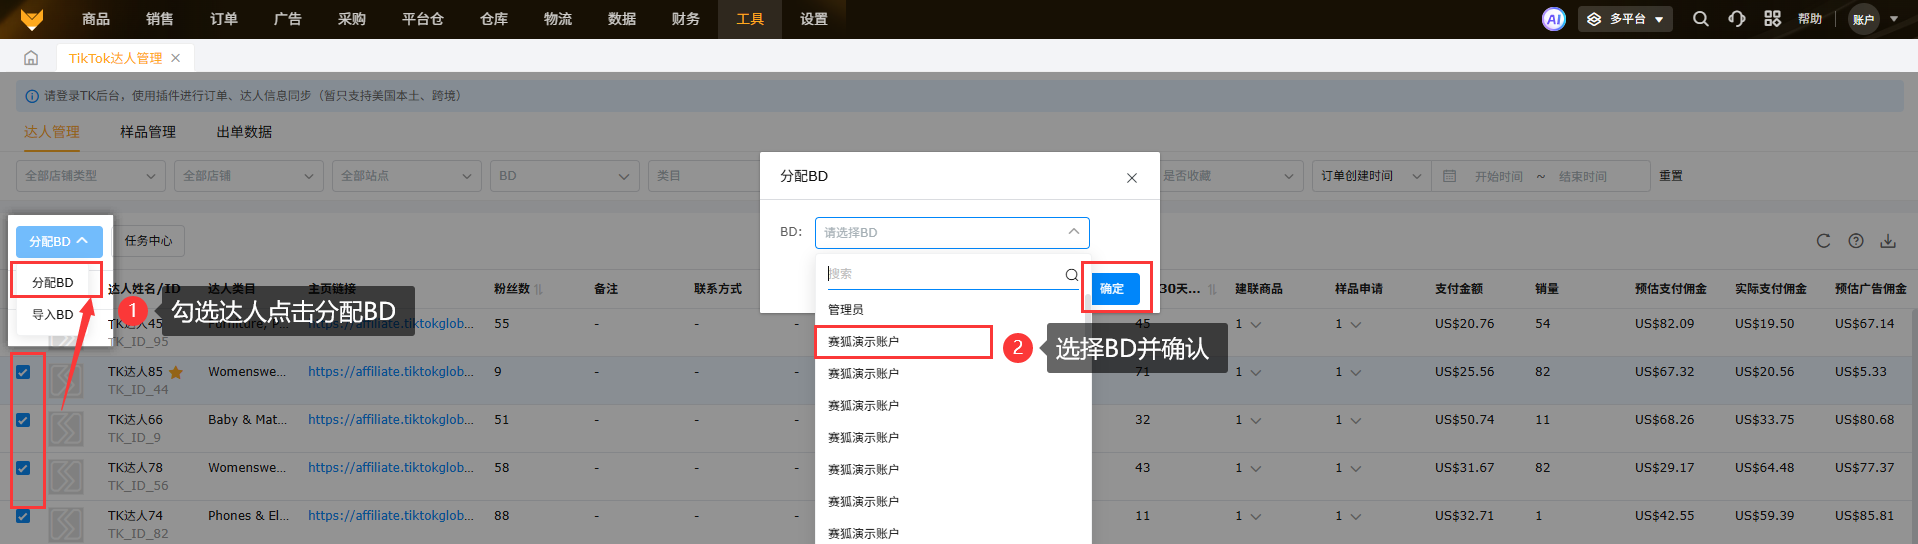Switch to 达人管理 tab
Image resolution: width=1918 pixels, height=544 pixels.
[x=52, y=132]
